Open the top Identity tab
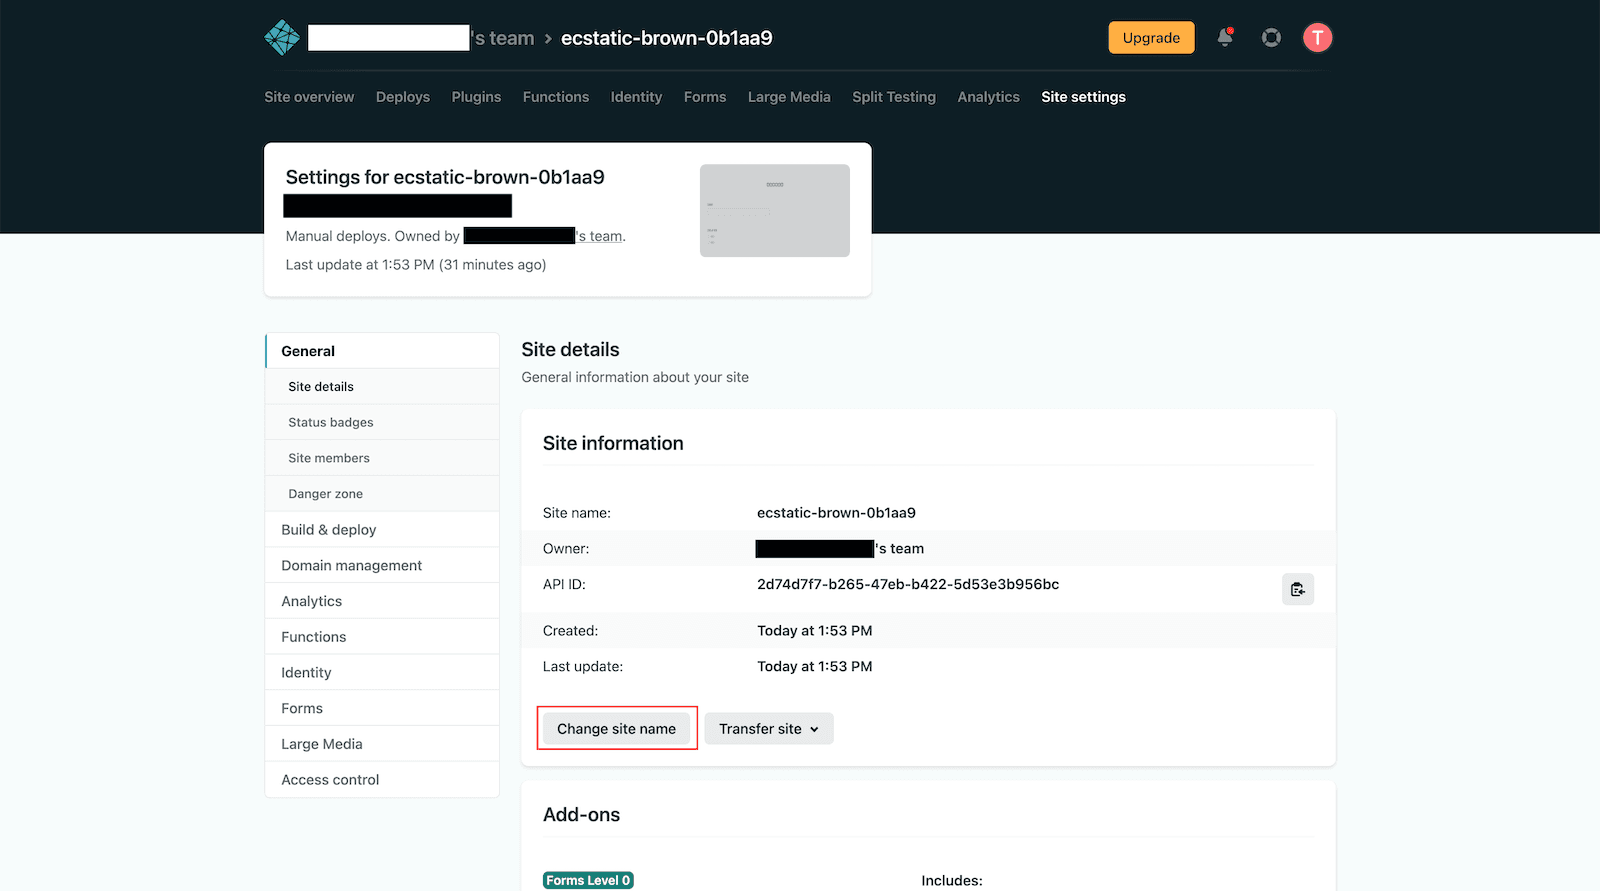The image size is (1600, 891). tap(636, 97)
